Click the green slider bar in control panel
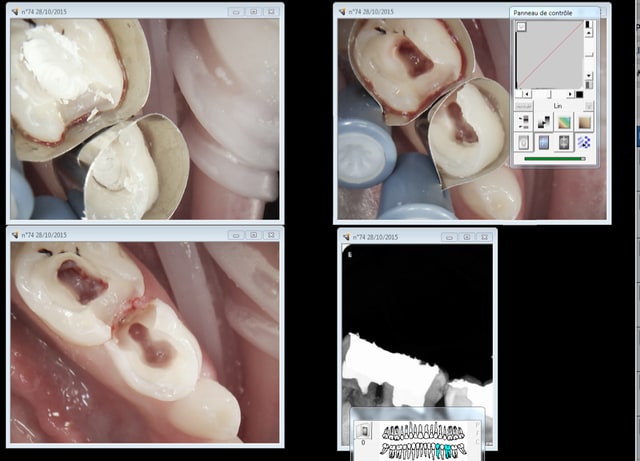 (553, 158)
